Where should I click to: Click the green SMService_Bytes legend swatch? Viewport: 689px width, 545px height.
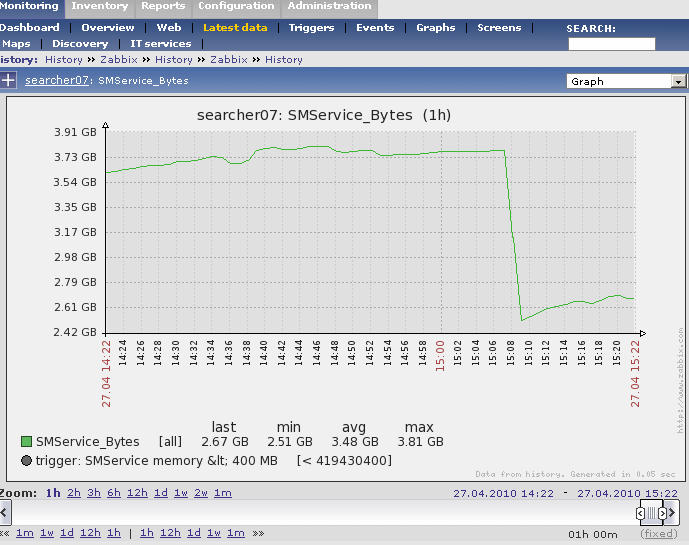(26, 441)
